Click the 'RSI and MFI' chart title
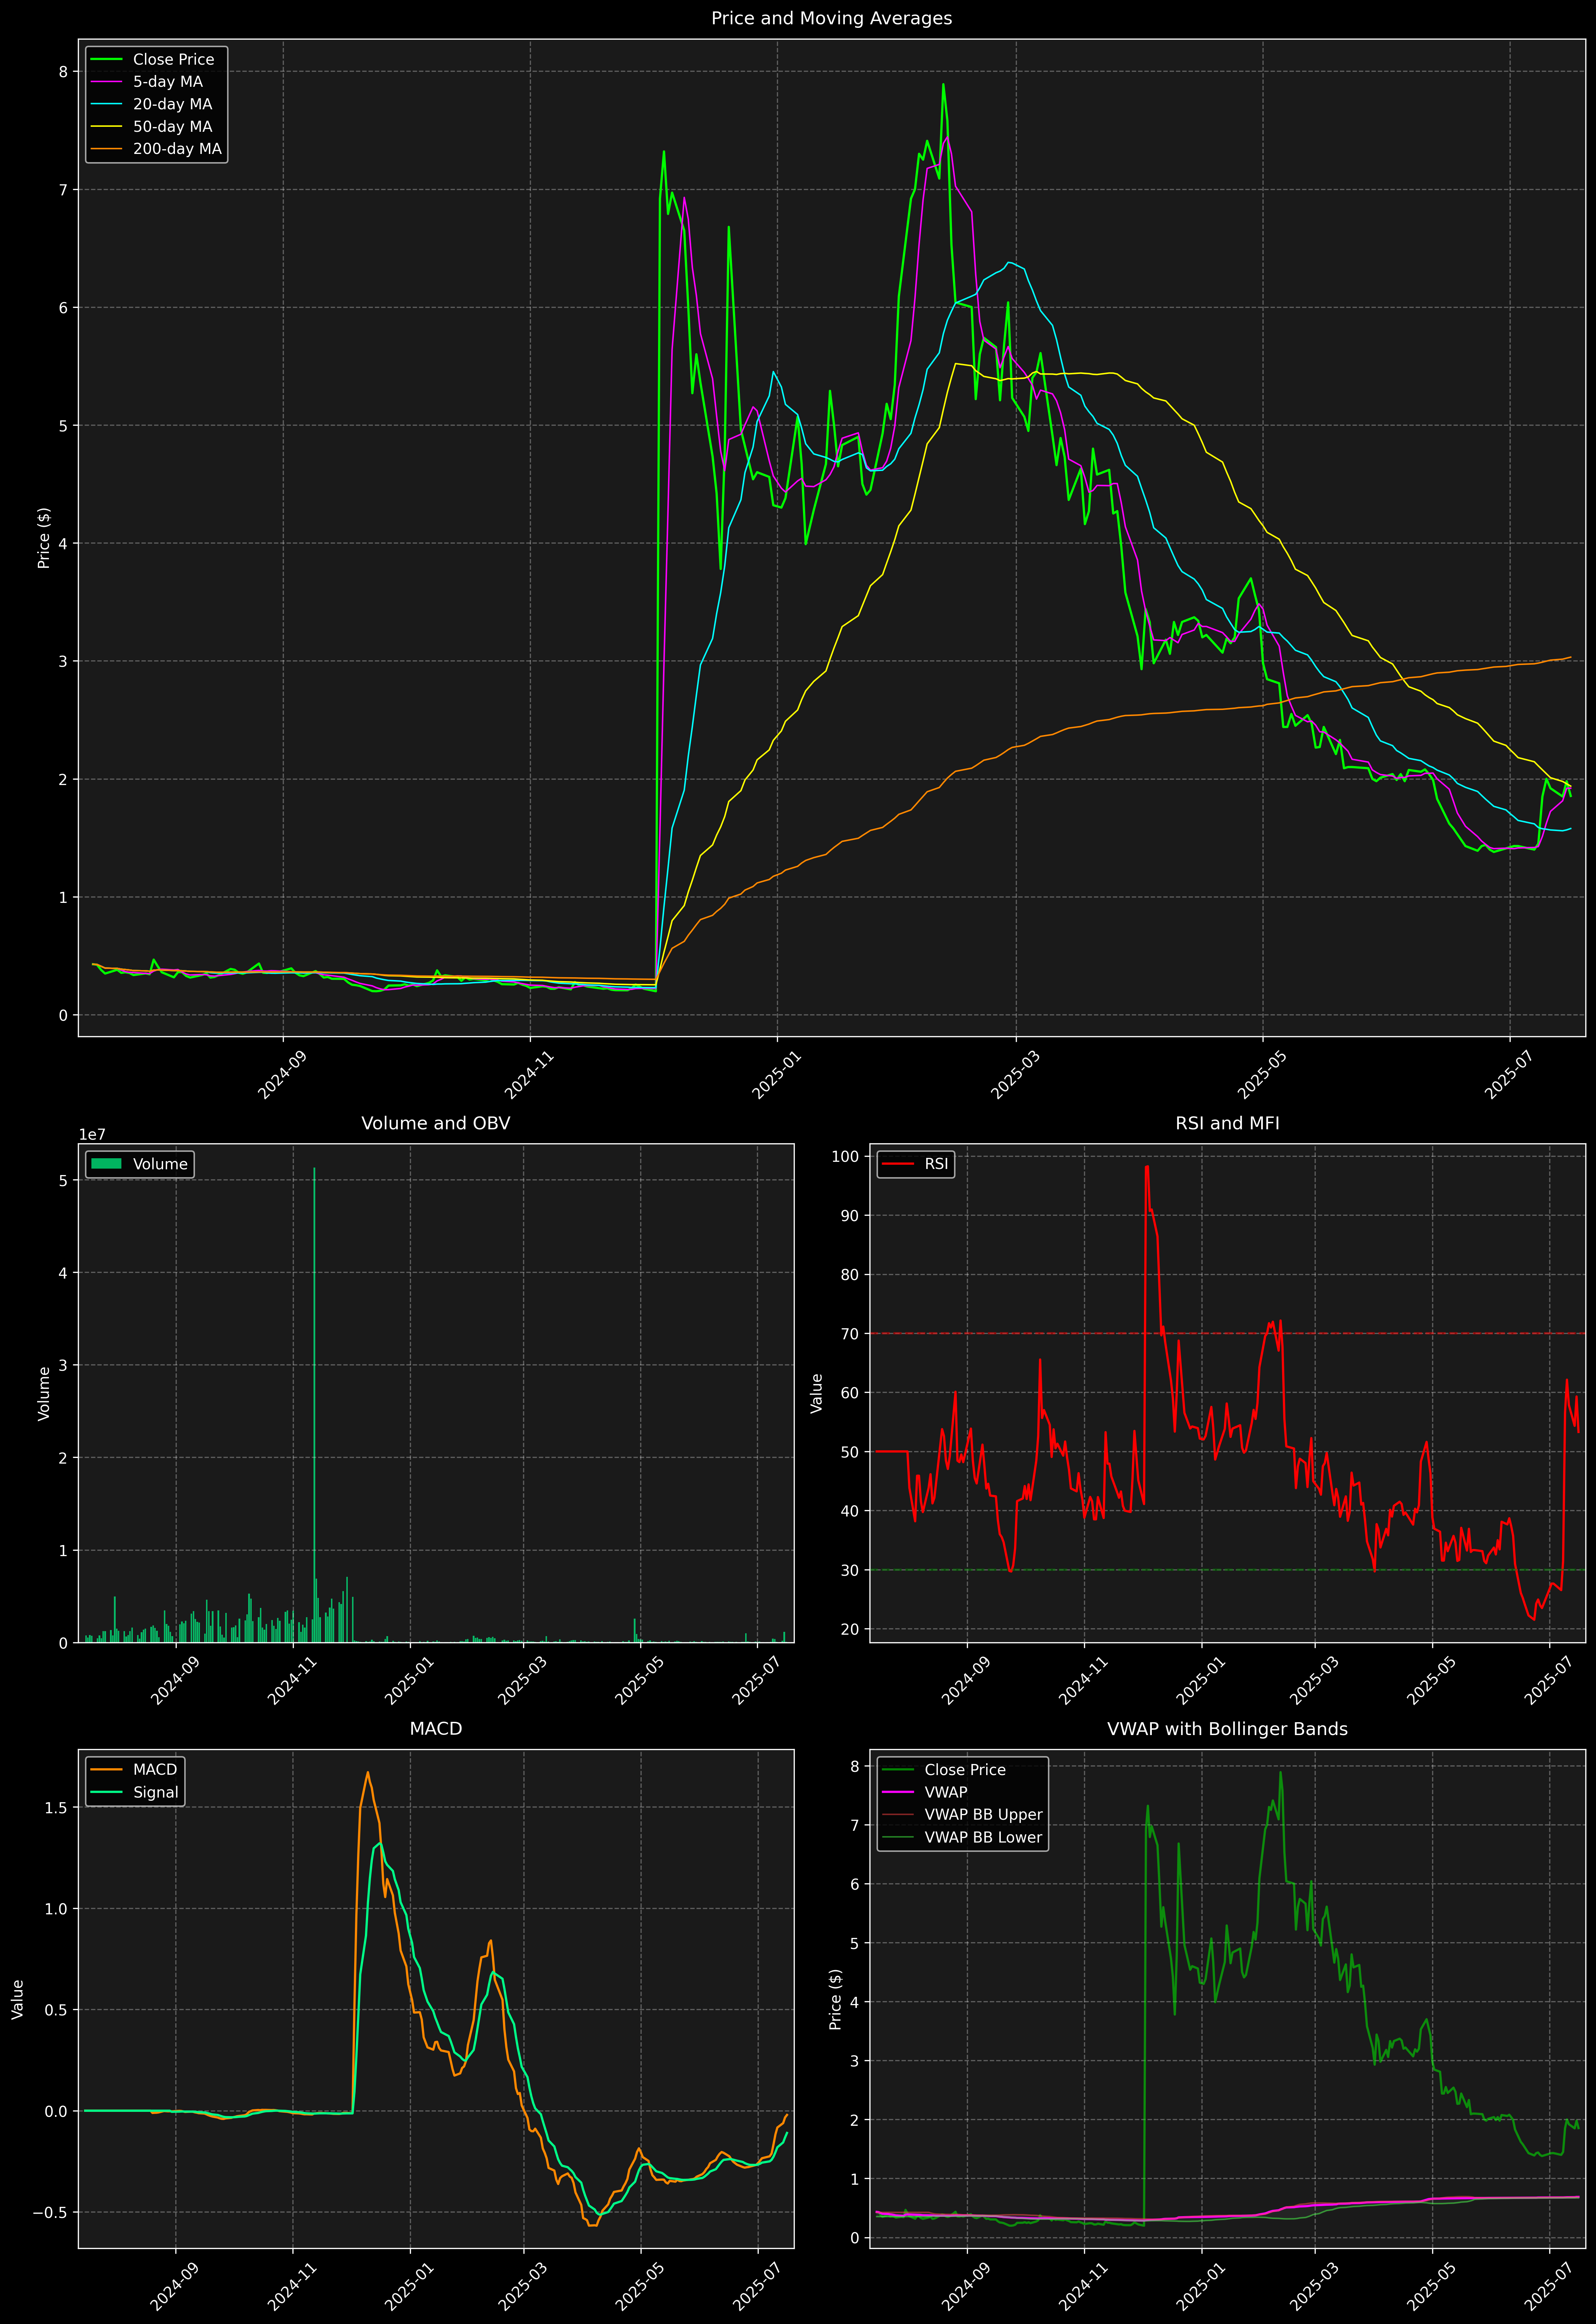This screenshot has width=1596, height=2324. [1227, 1123]
